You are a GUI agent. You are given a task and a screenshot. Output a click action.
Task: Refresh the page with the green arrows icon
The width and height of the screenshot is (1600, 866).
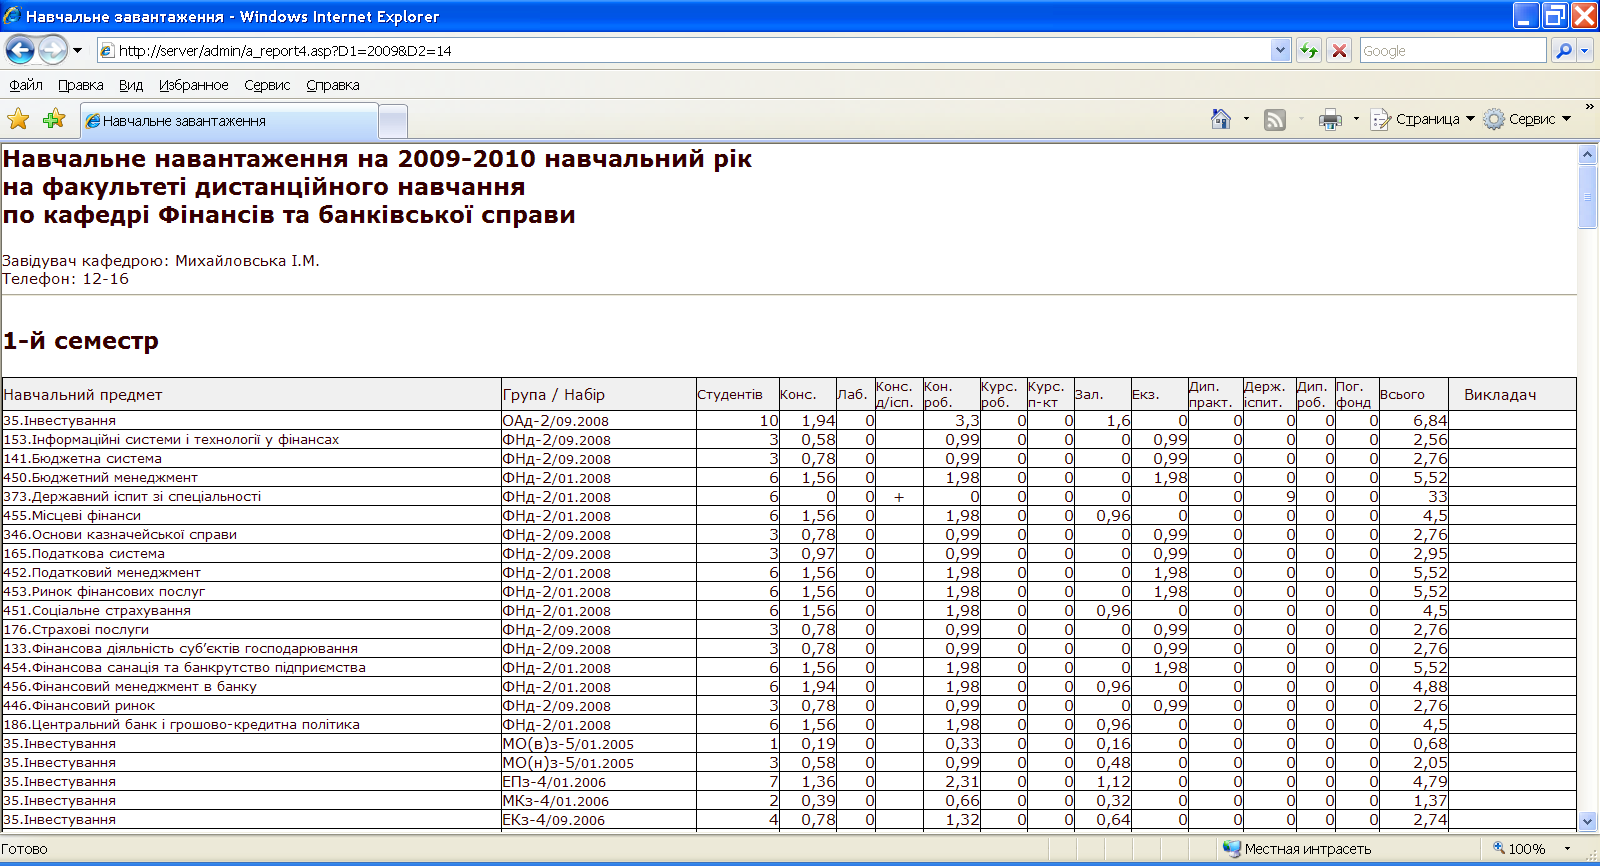tap(1308, 50)
